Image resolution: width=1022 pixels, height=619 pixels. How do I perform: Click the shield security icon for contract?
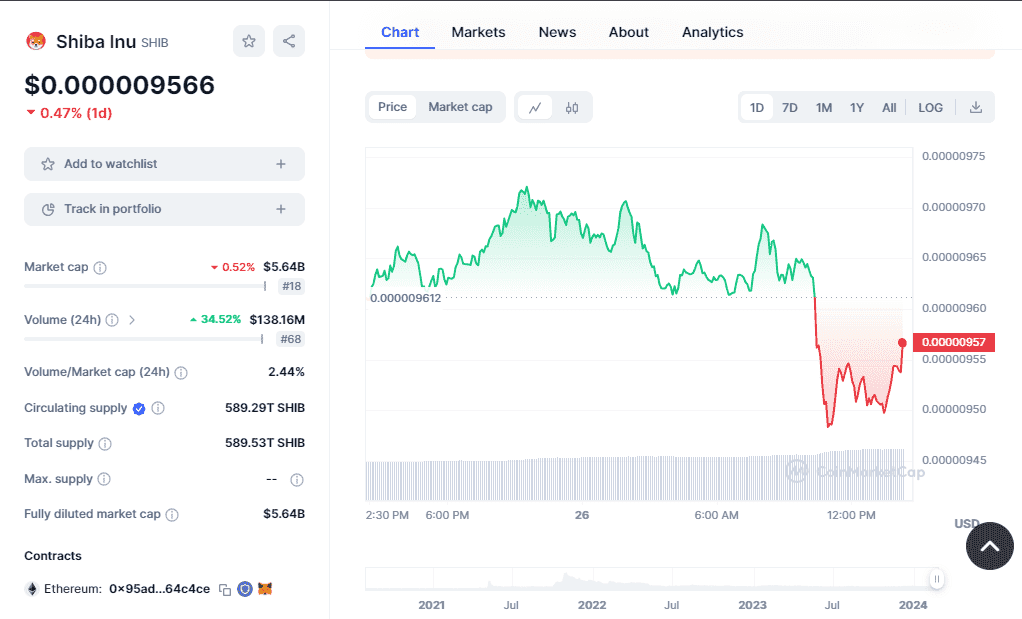(244, 589)
